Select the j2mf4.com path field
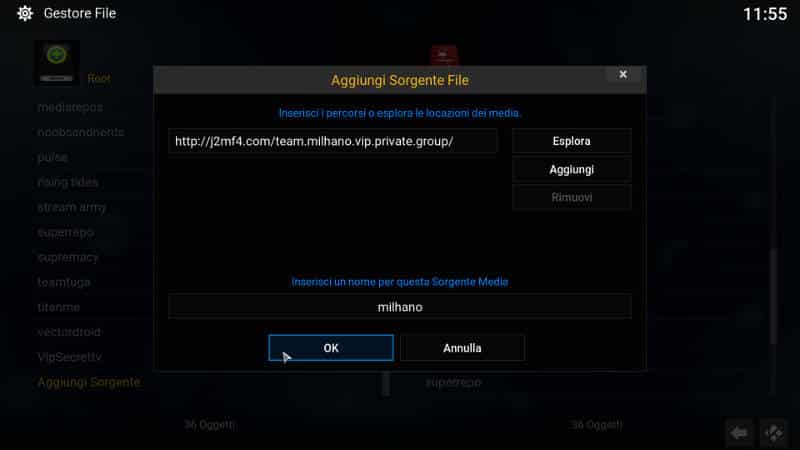 tap(333, 141)
